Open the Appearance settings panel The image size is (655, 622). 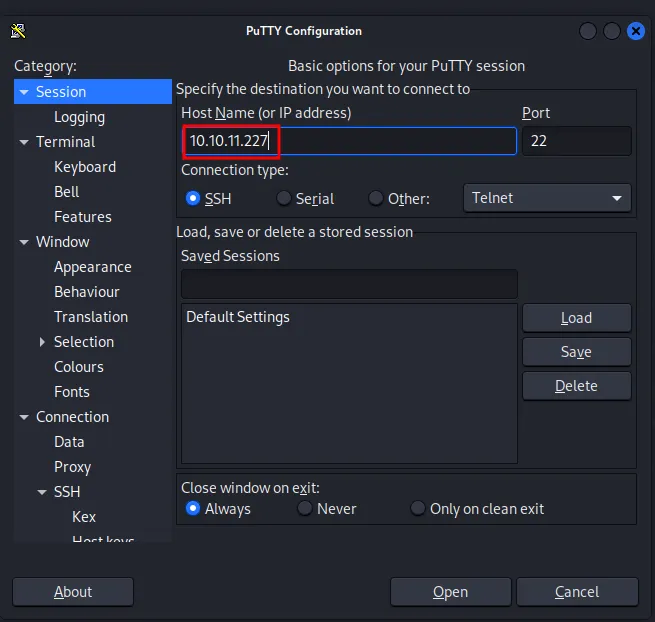pos(93,267)
